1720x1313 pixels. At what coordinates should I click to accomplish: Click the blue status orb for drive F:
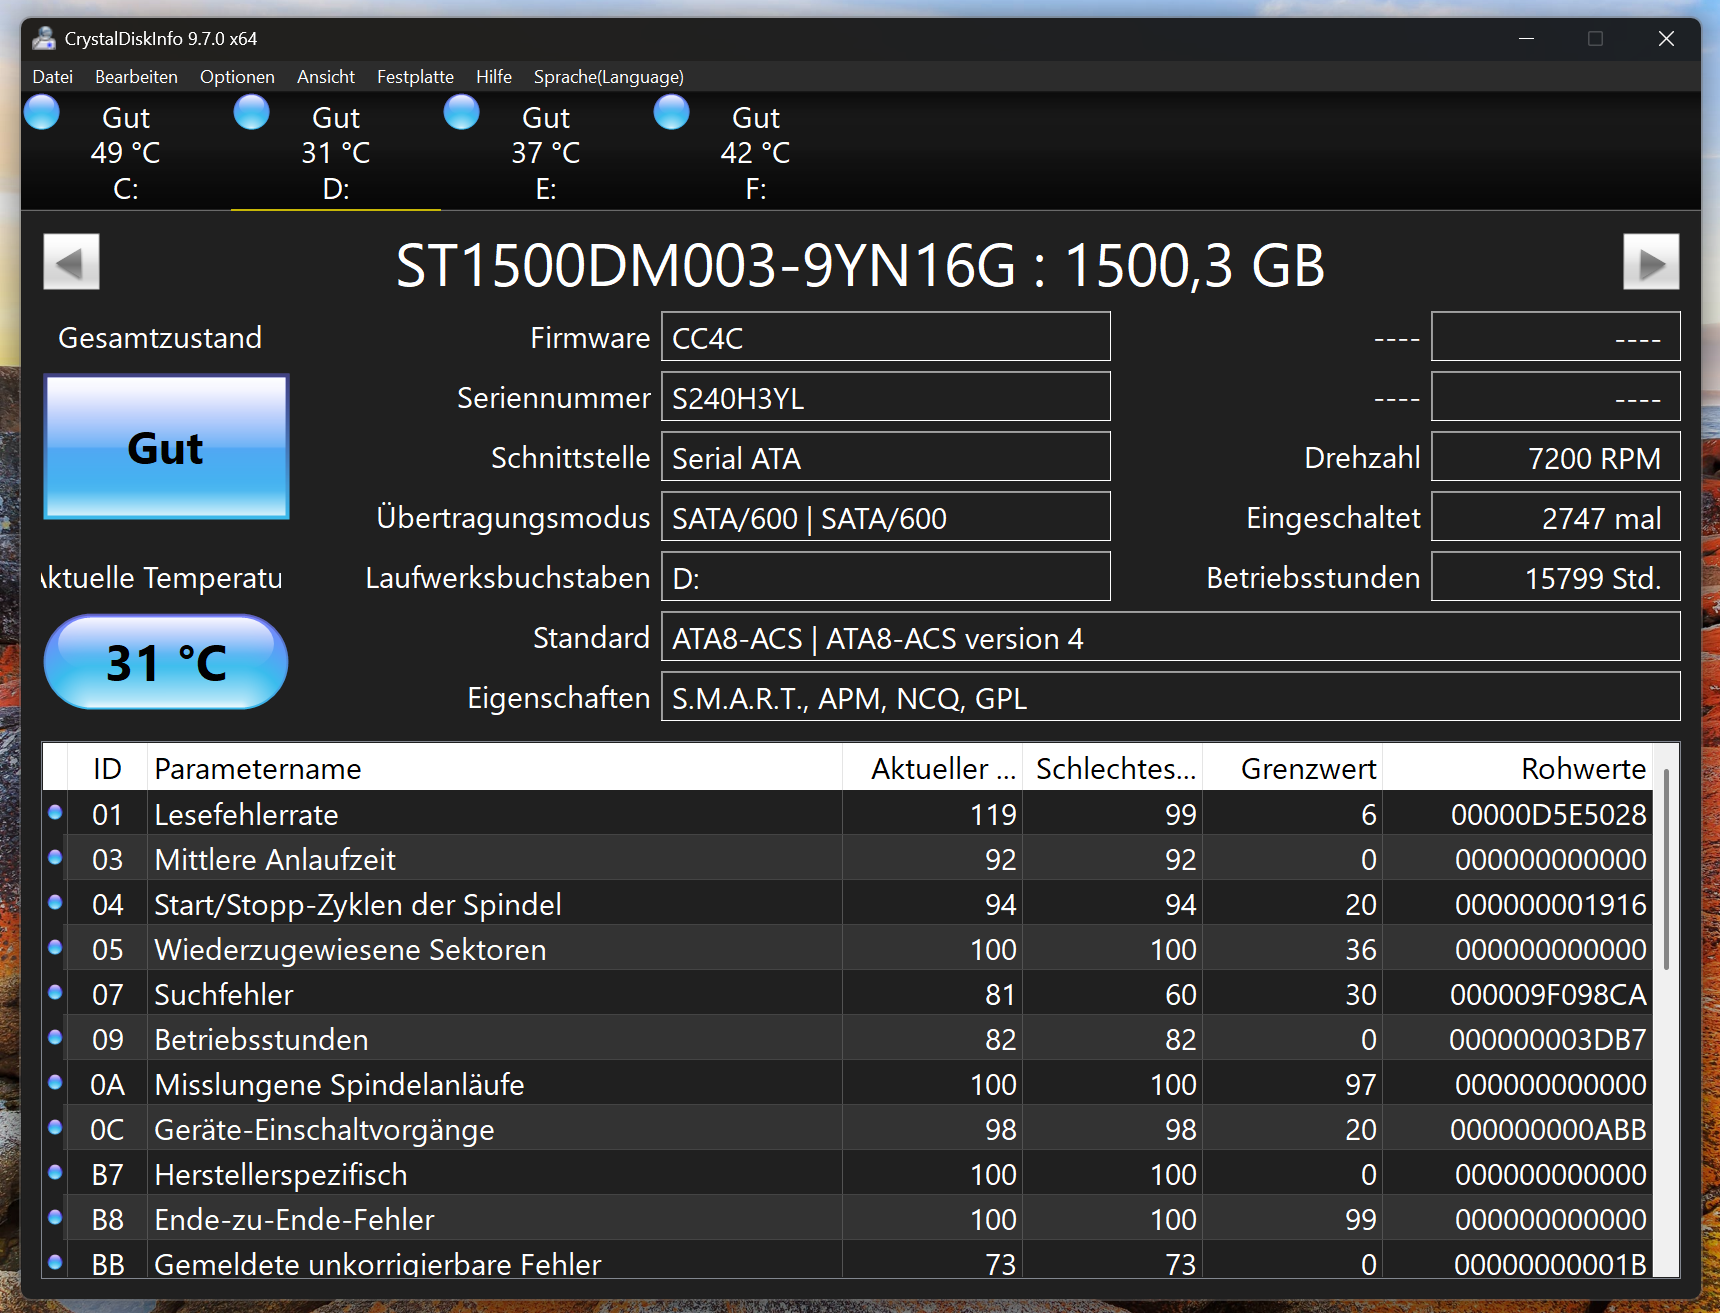672,112
